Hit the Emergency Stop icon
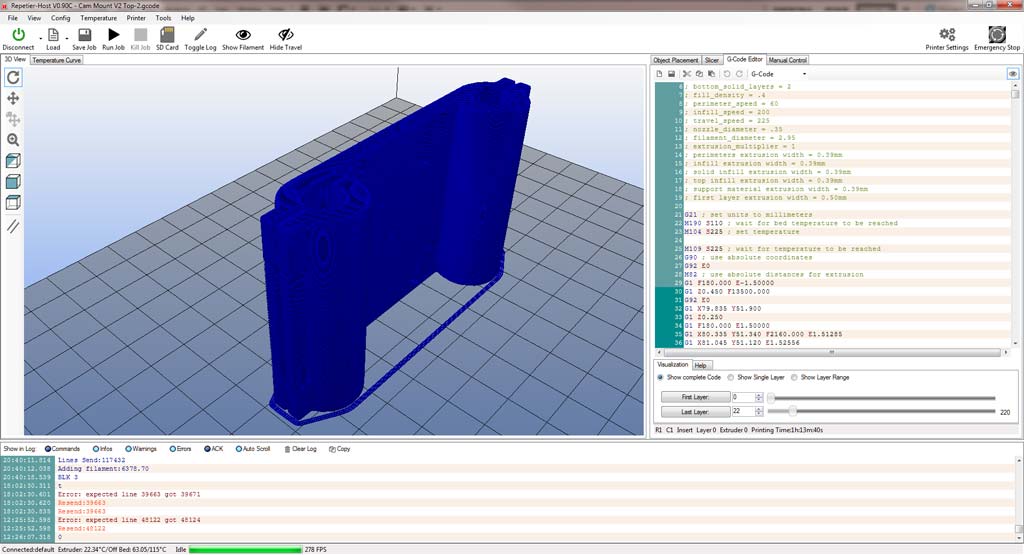The width and height of the screenshot is (1024, 555). coord(997,34)
